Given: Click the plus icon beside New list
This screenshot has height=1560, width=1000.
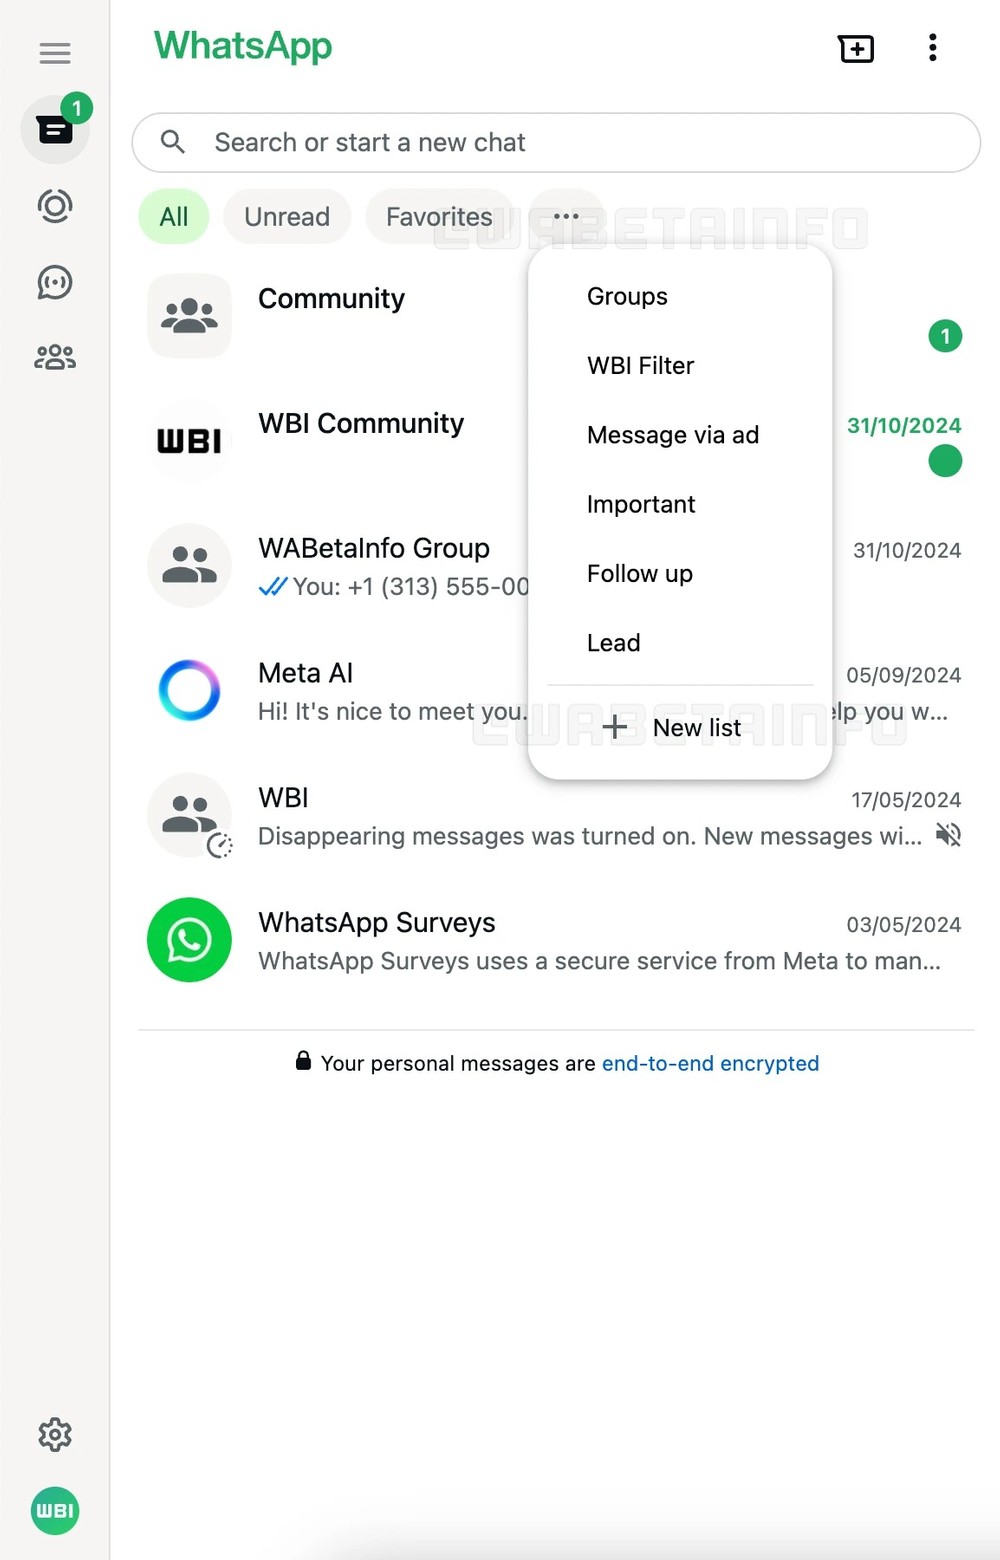Looking at the screenshot, I should point(615,727).
